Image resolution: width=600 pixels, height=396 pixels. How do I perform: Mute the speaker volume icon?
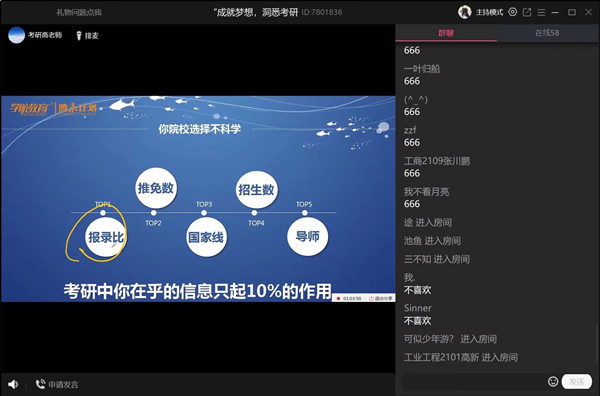tap(13, 384)
